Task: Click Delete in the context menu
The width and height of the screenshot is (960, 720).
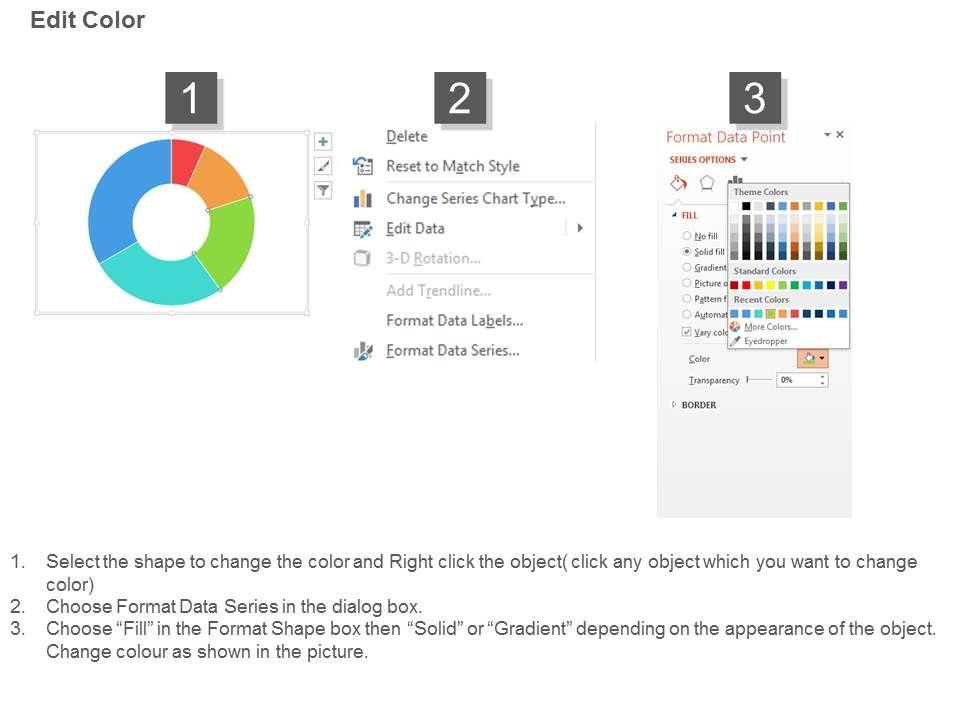Action: (x=406, y=137)
